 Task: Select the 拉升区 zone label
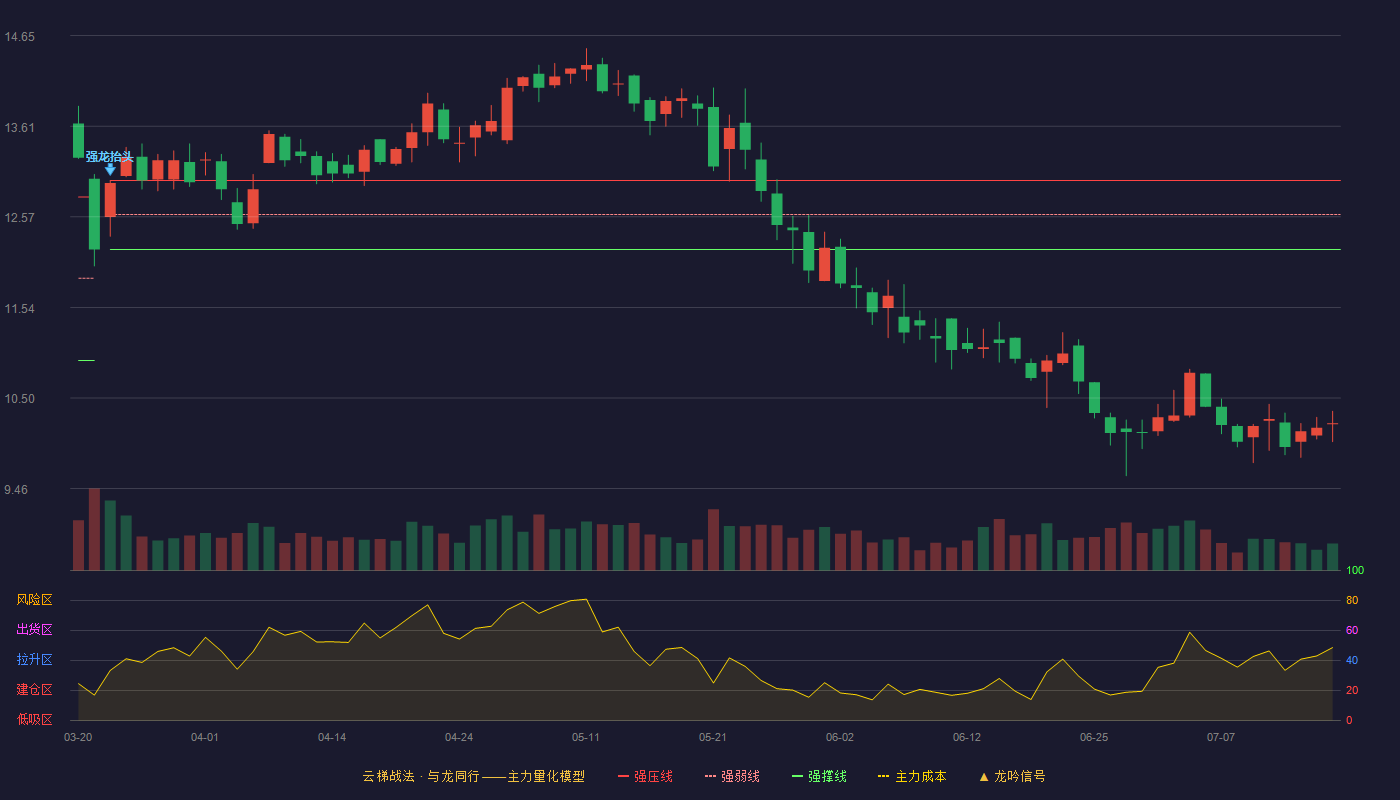pos(34,660)
